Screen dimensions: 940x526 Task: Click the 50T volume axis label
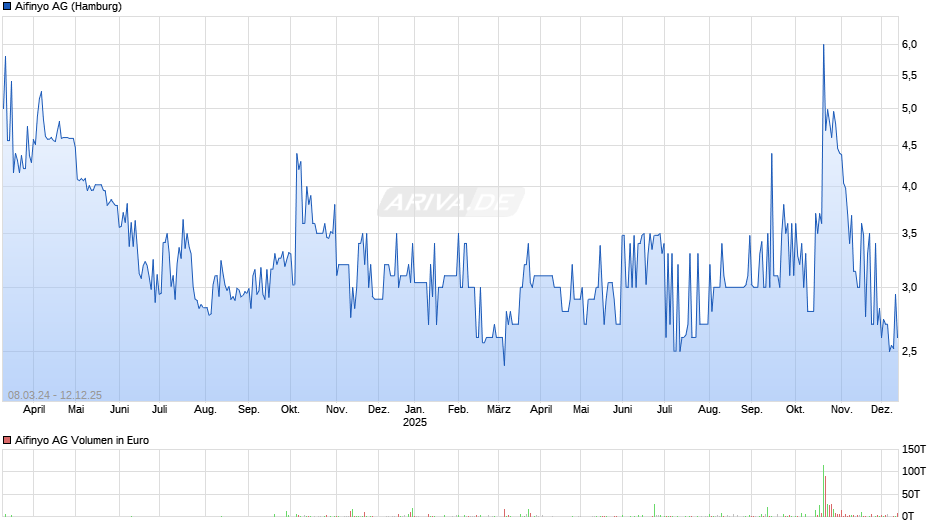pyautogui.click(x=911, y=494)
